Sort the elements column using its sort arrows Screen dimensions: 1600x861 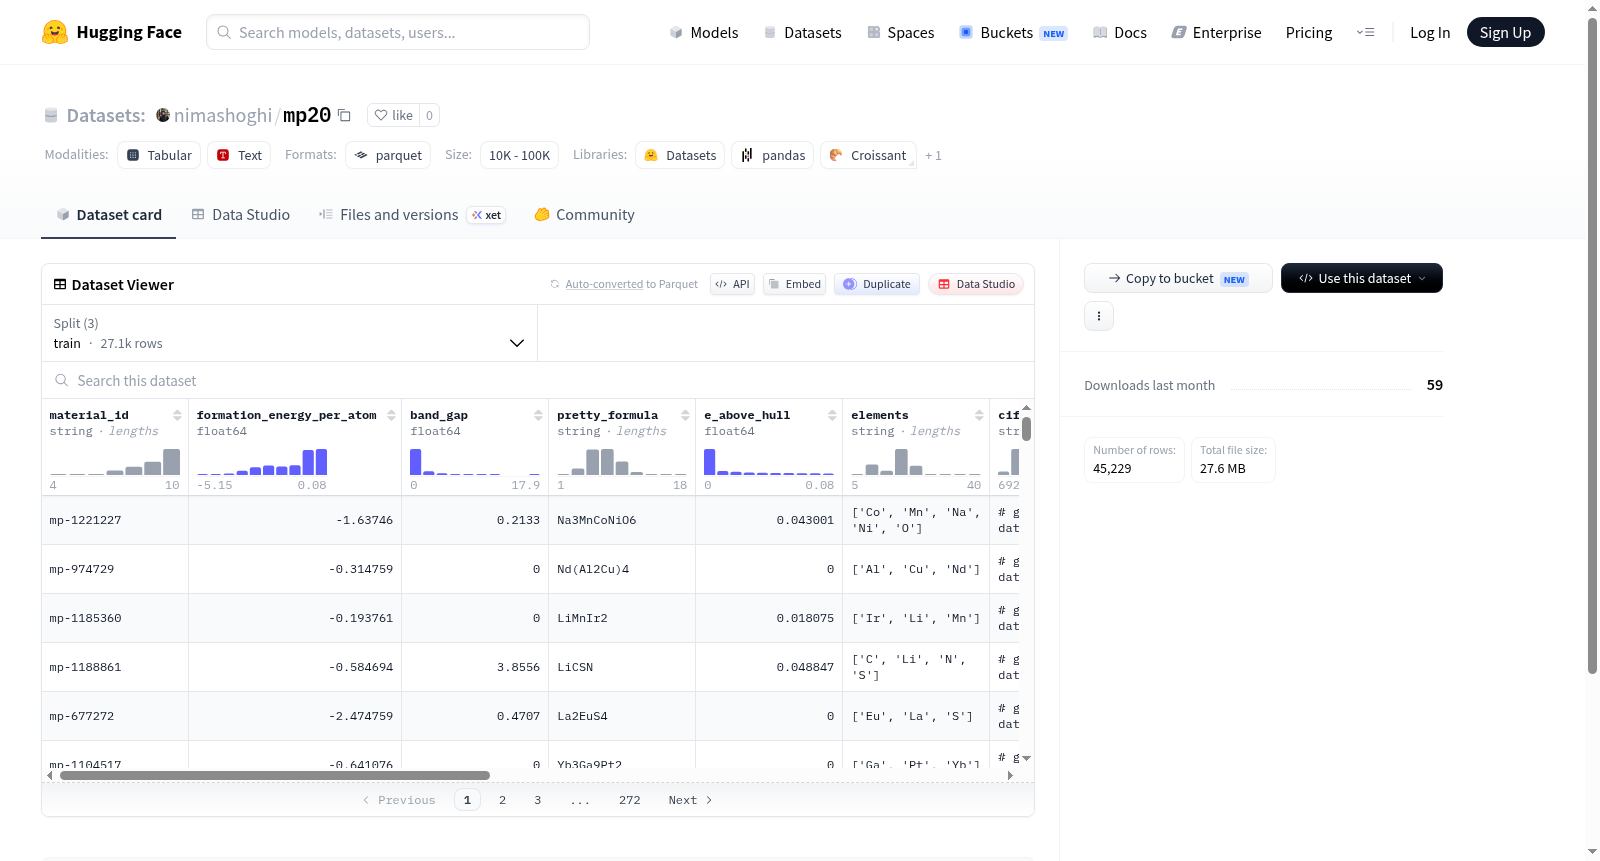[x=979, y=415]
